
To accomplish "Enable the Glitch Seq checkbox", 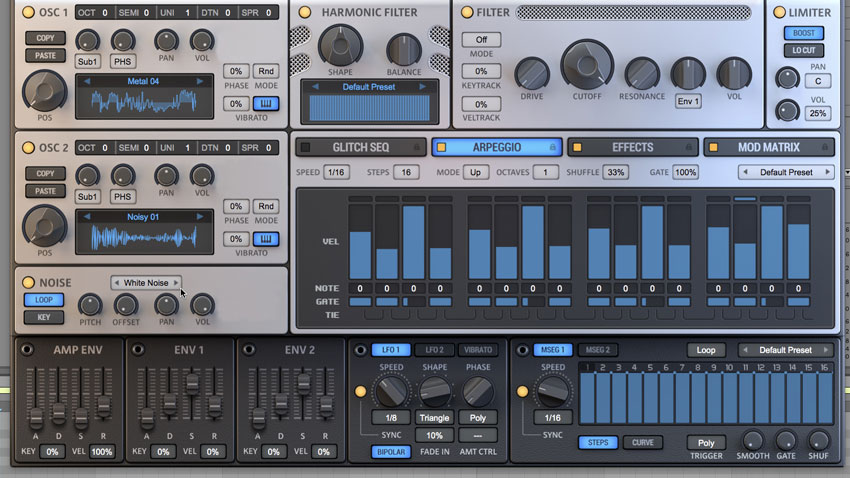I will pos(306,147).
